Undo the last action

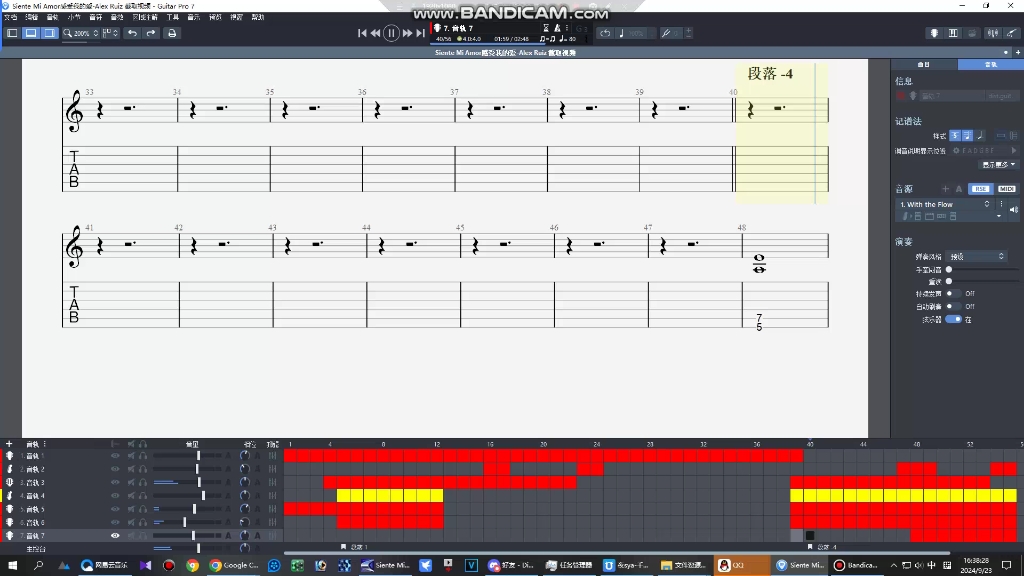133,33
